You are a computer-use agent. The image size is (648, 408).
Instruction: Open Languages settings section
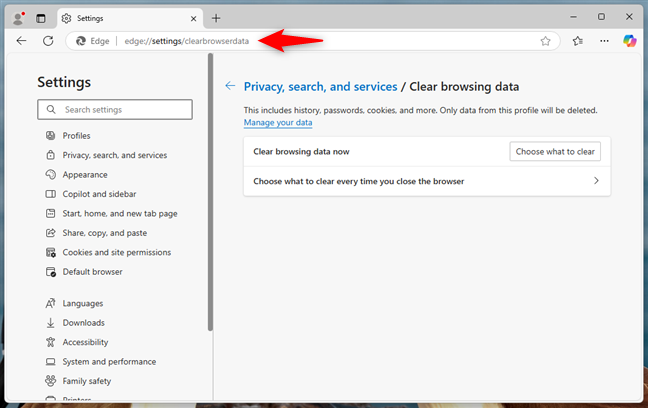[83, 303]
